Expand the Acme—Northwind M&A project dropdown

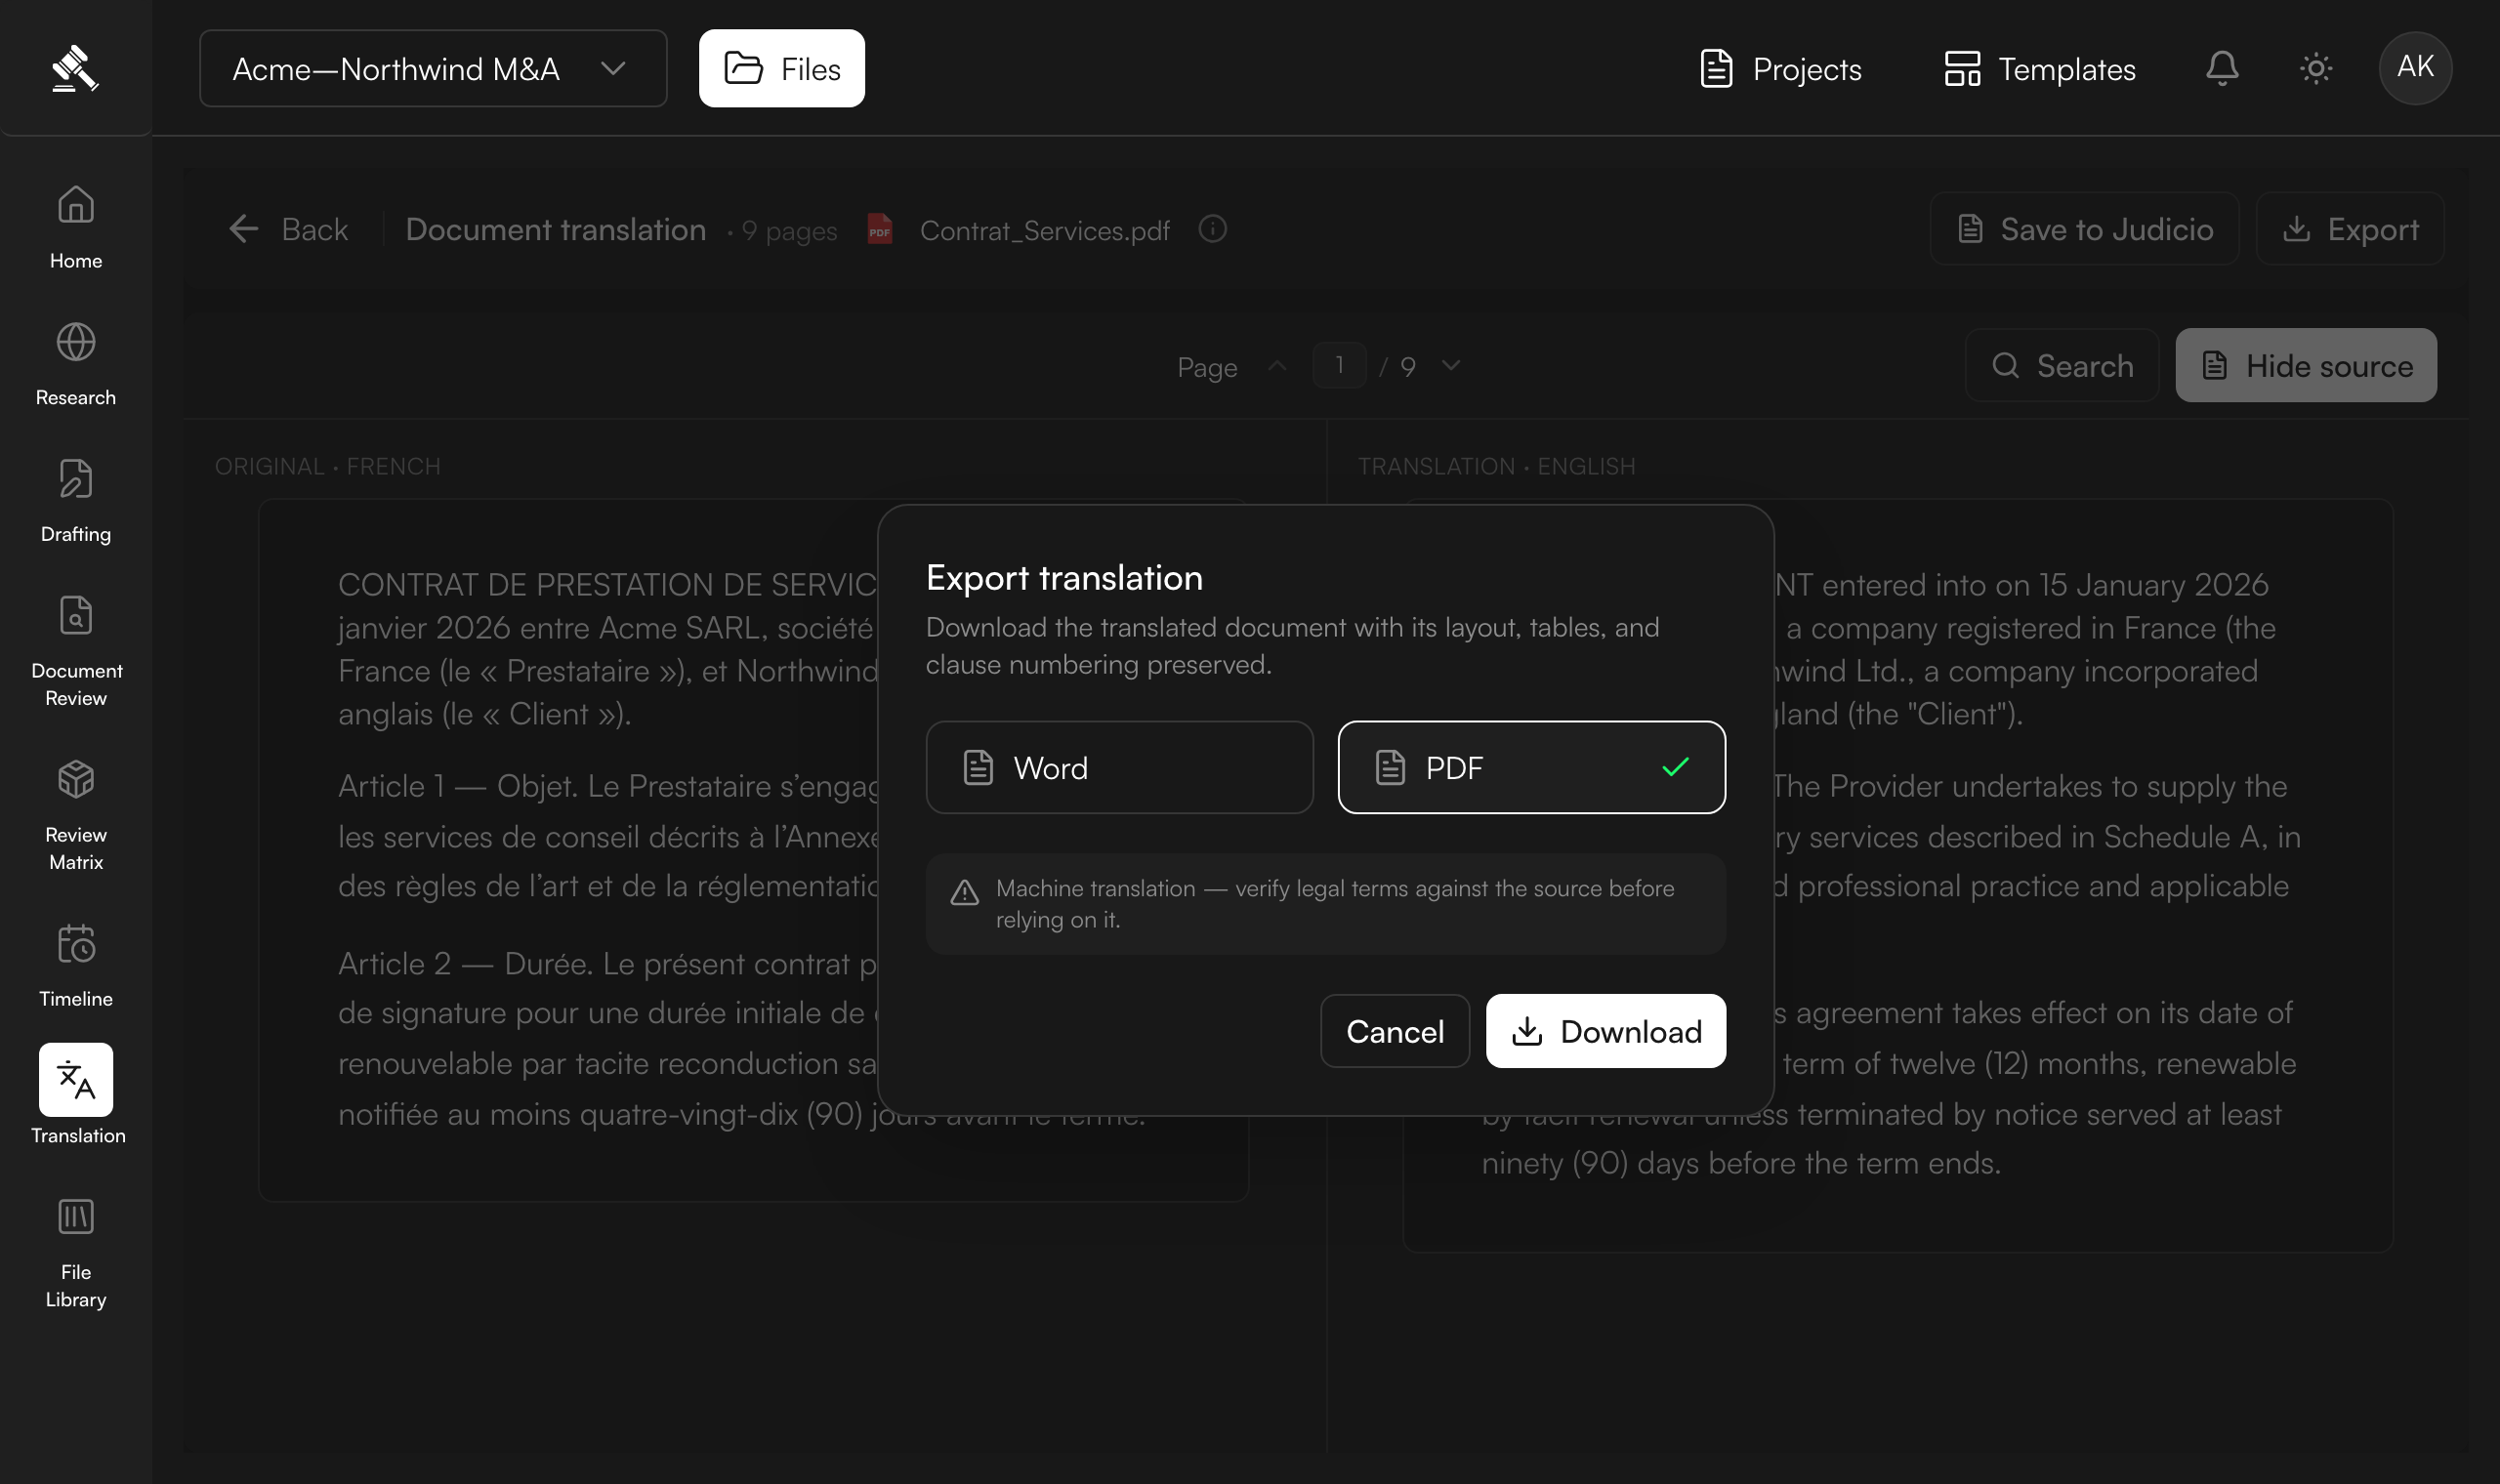coord(433,68)
